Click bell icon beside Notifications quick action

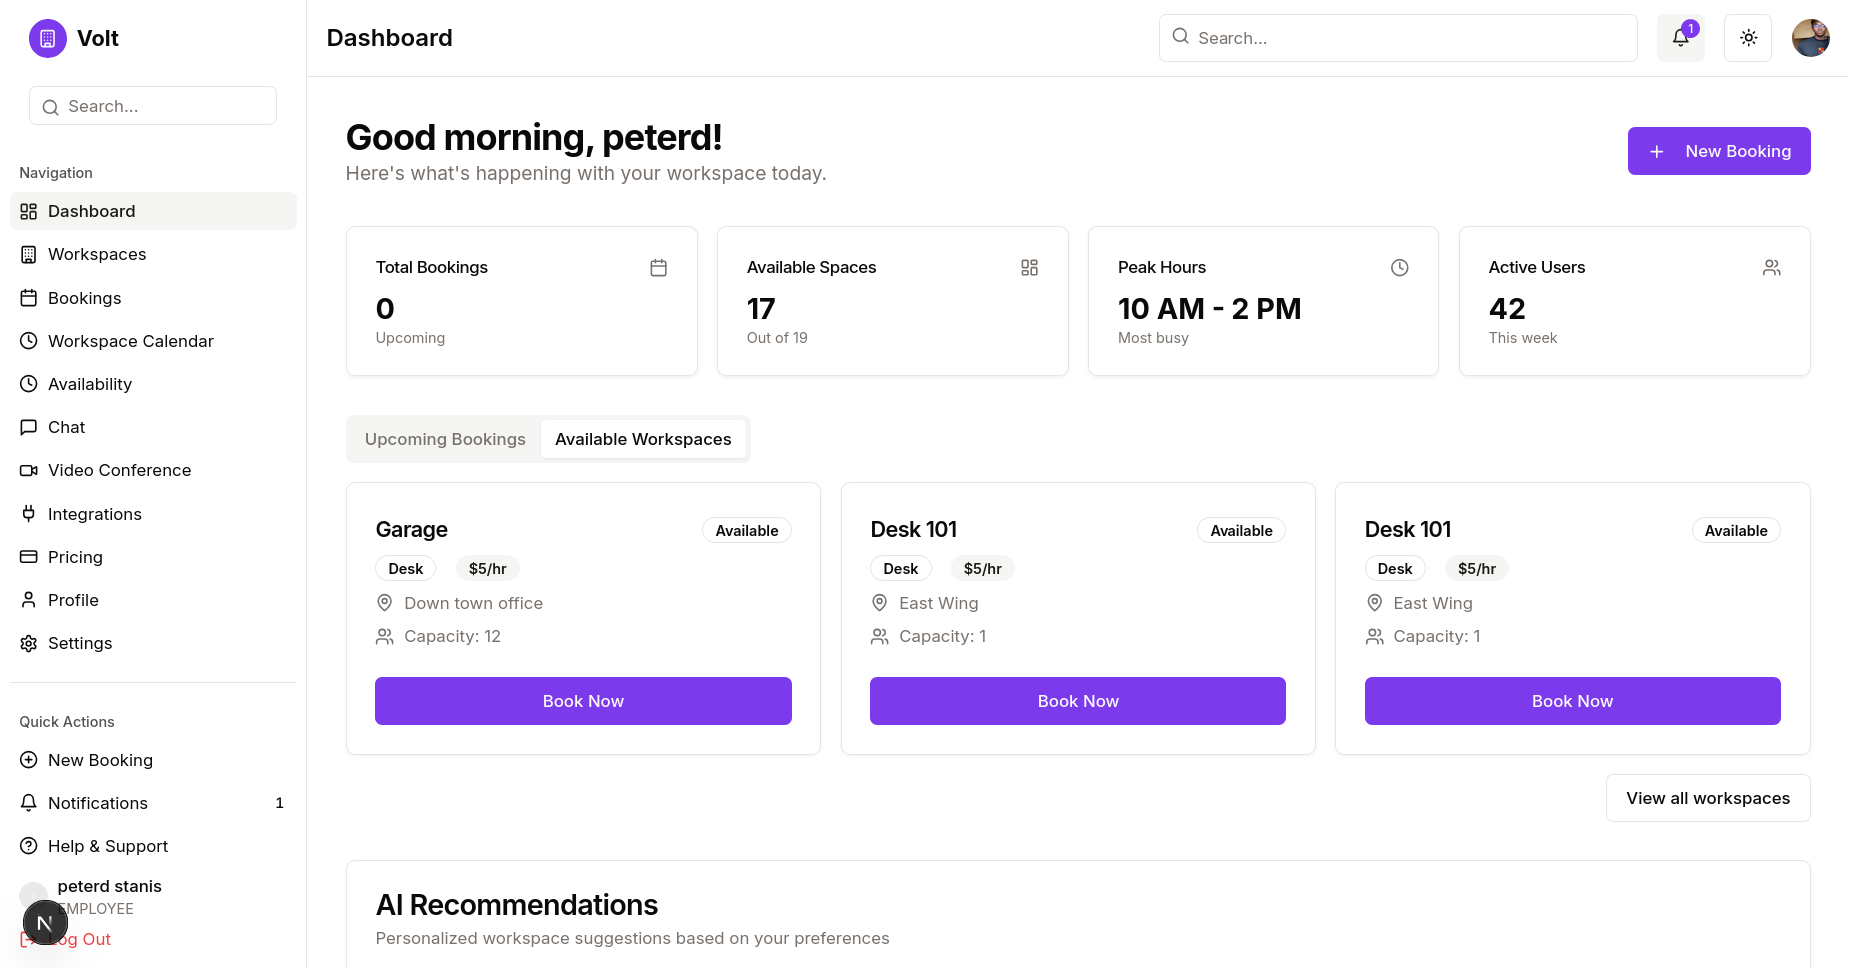(29, 803)
